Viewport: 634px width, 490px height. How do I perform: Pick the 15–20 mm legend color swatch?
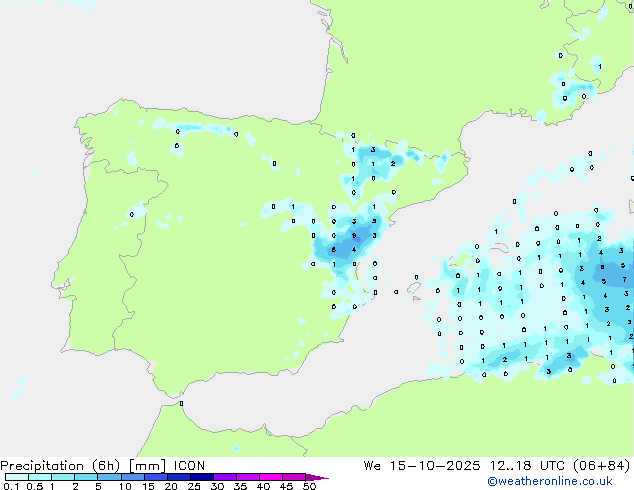pos(155,477)
